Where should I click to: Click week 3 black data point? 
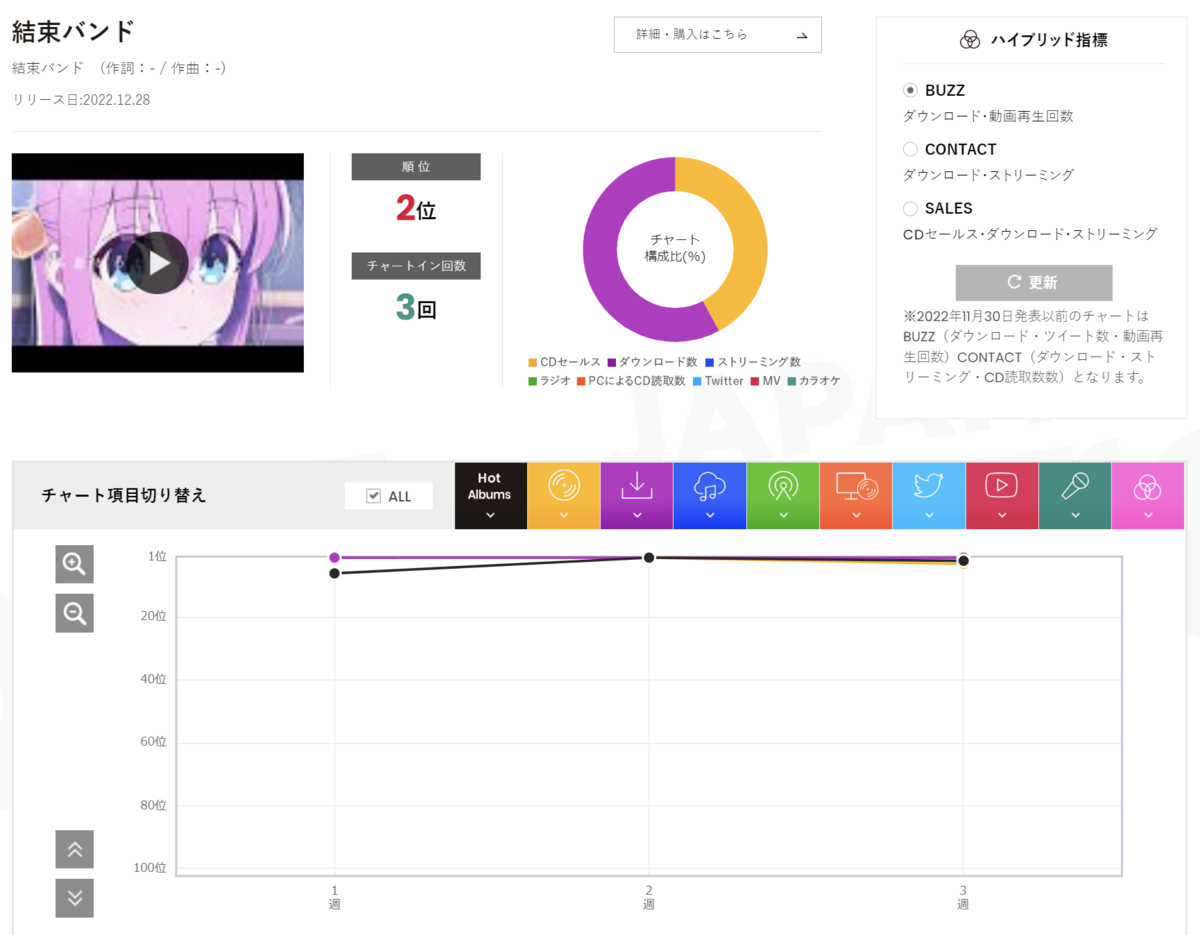(963, 561)
